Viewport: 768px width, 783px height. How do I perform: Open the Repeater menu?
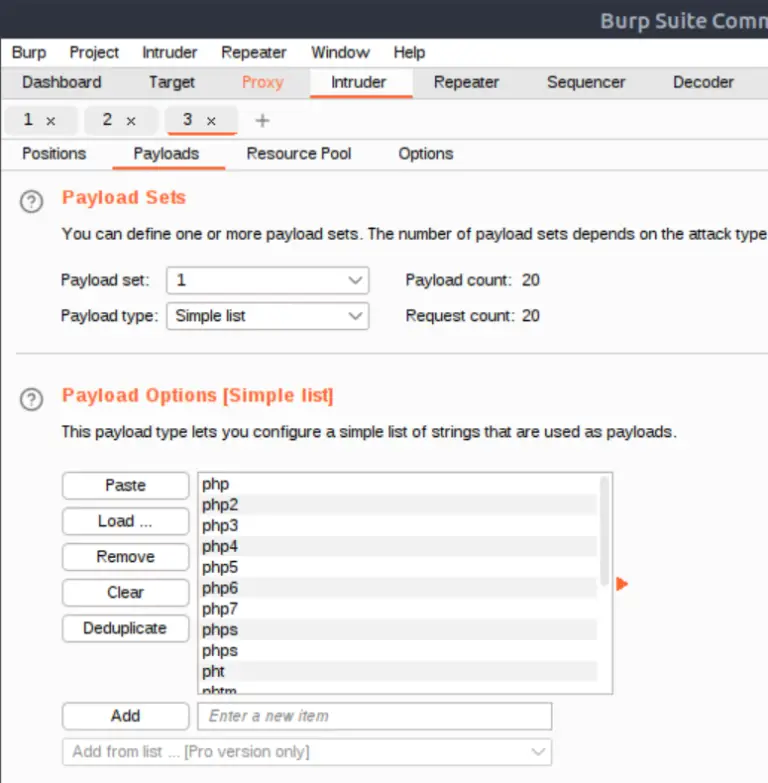pyautogui.click(x=254, y=52)
